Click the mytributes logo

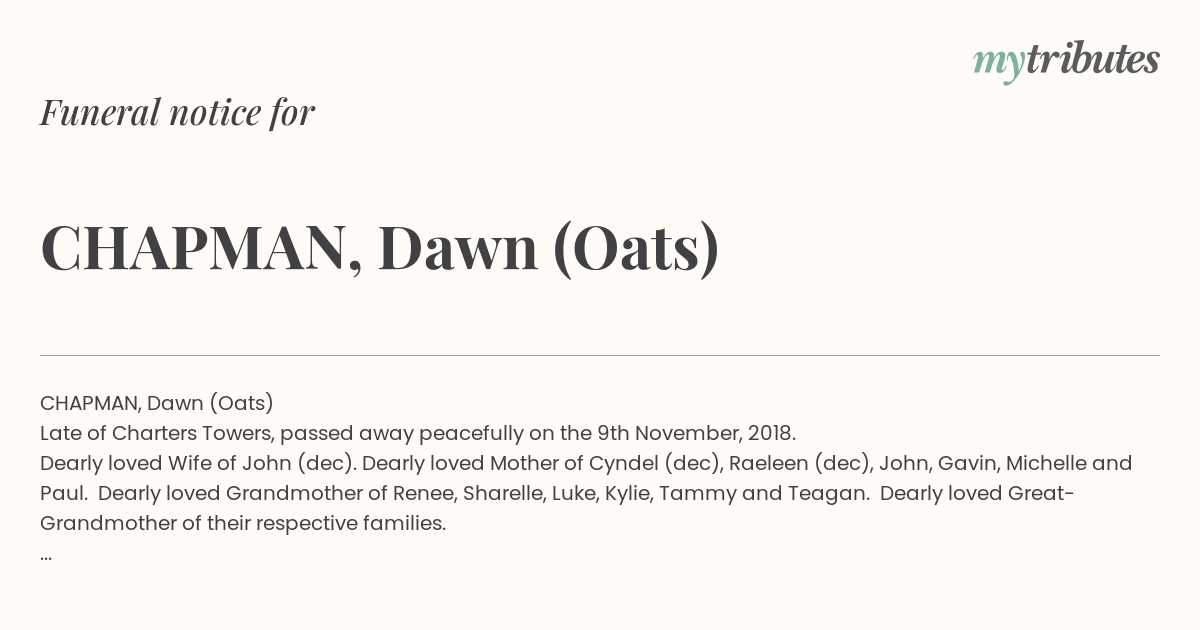pos(1066,61)
